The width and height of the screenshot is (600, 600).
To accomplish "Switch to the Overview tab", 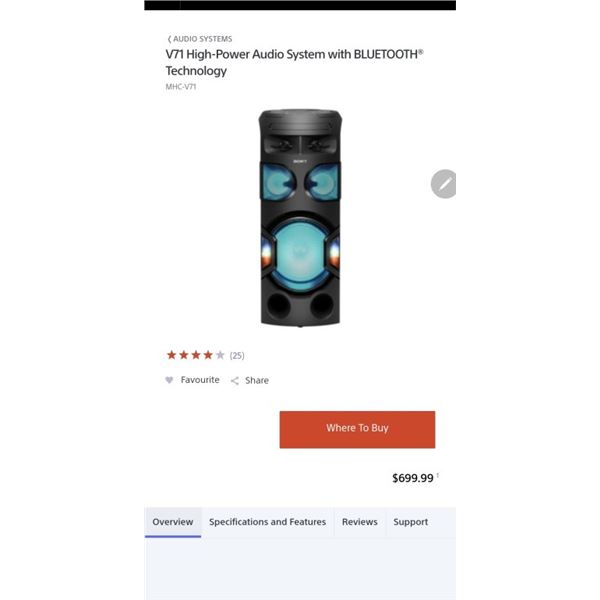I will [173, 522].
